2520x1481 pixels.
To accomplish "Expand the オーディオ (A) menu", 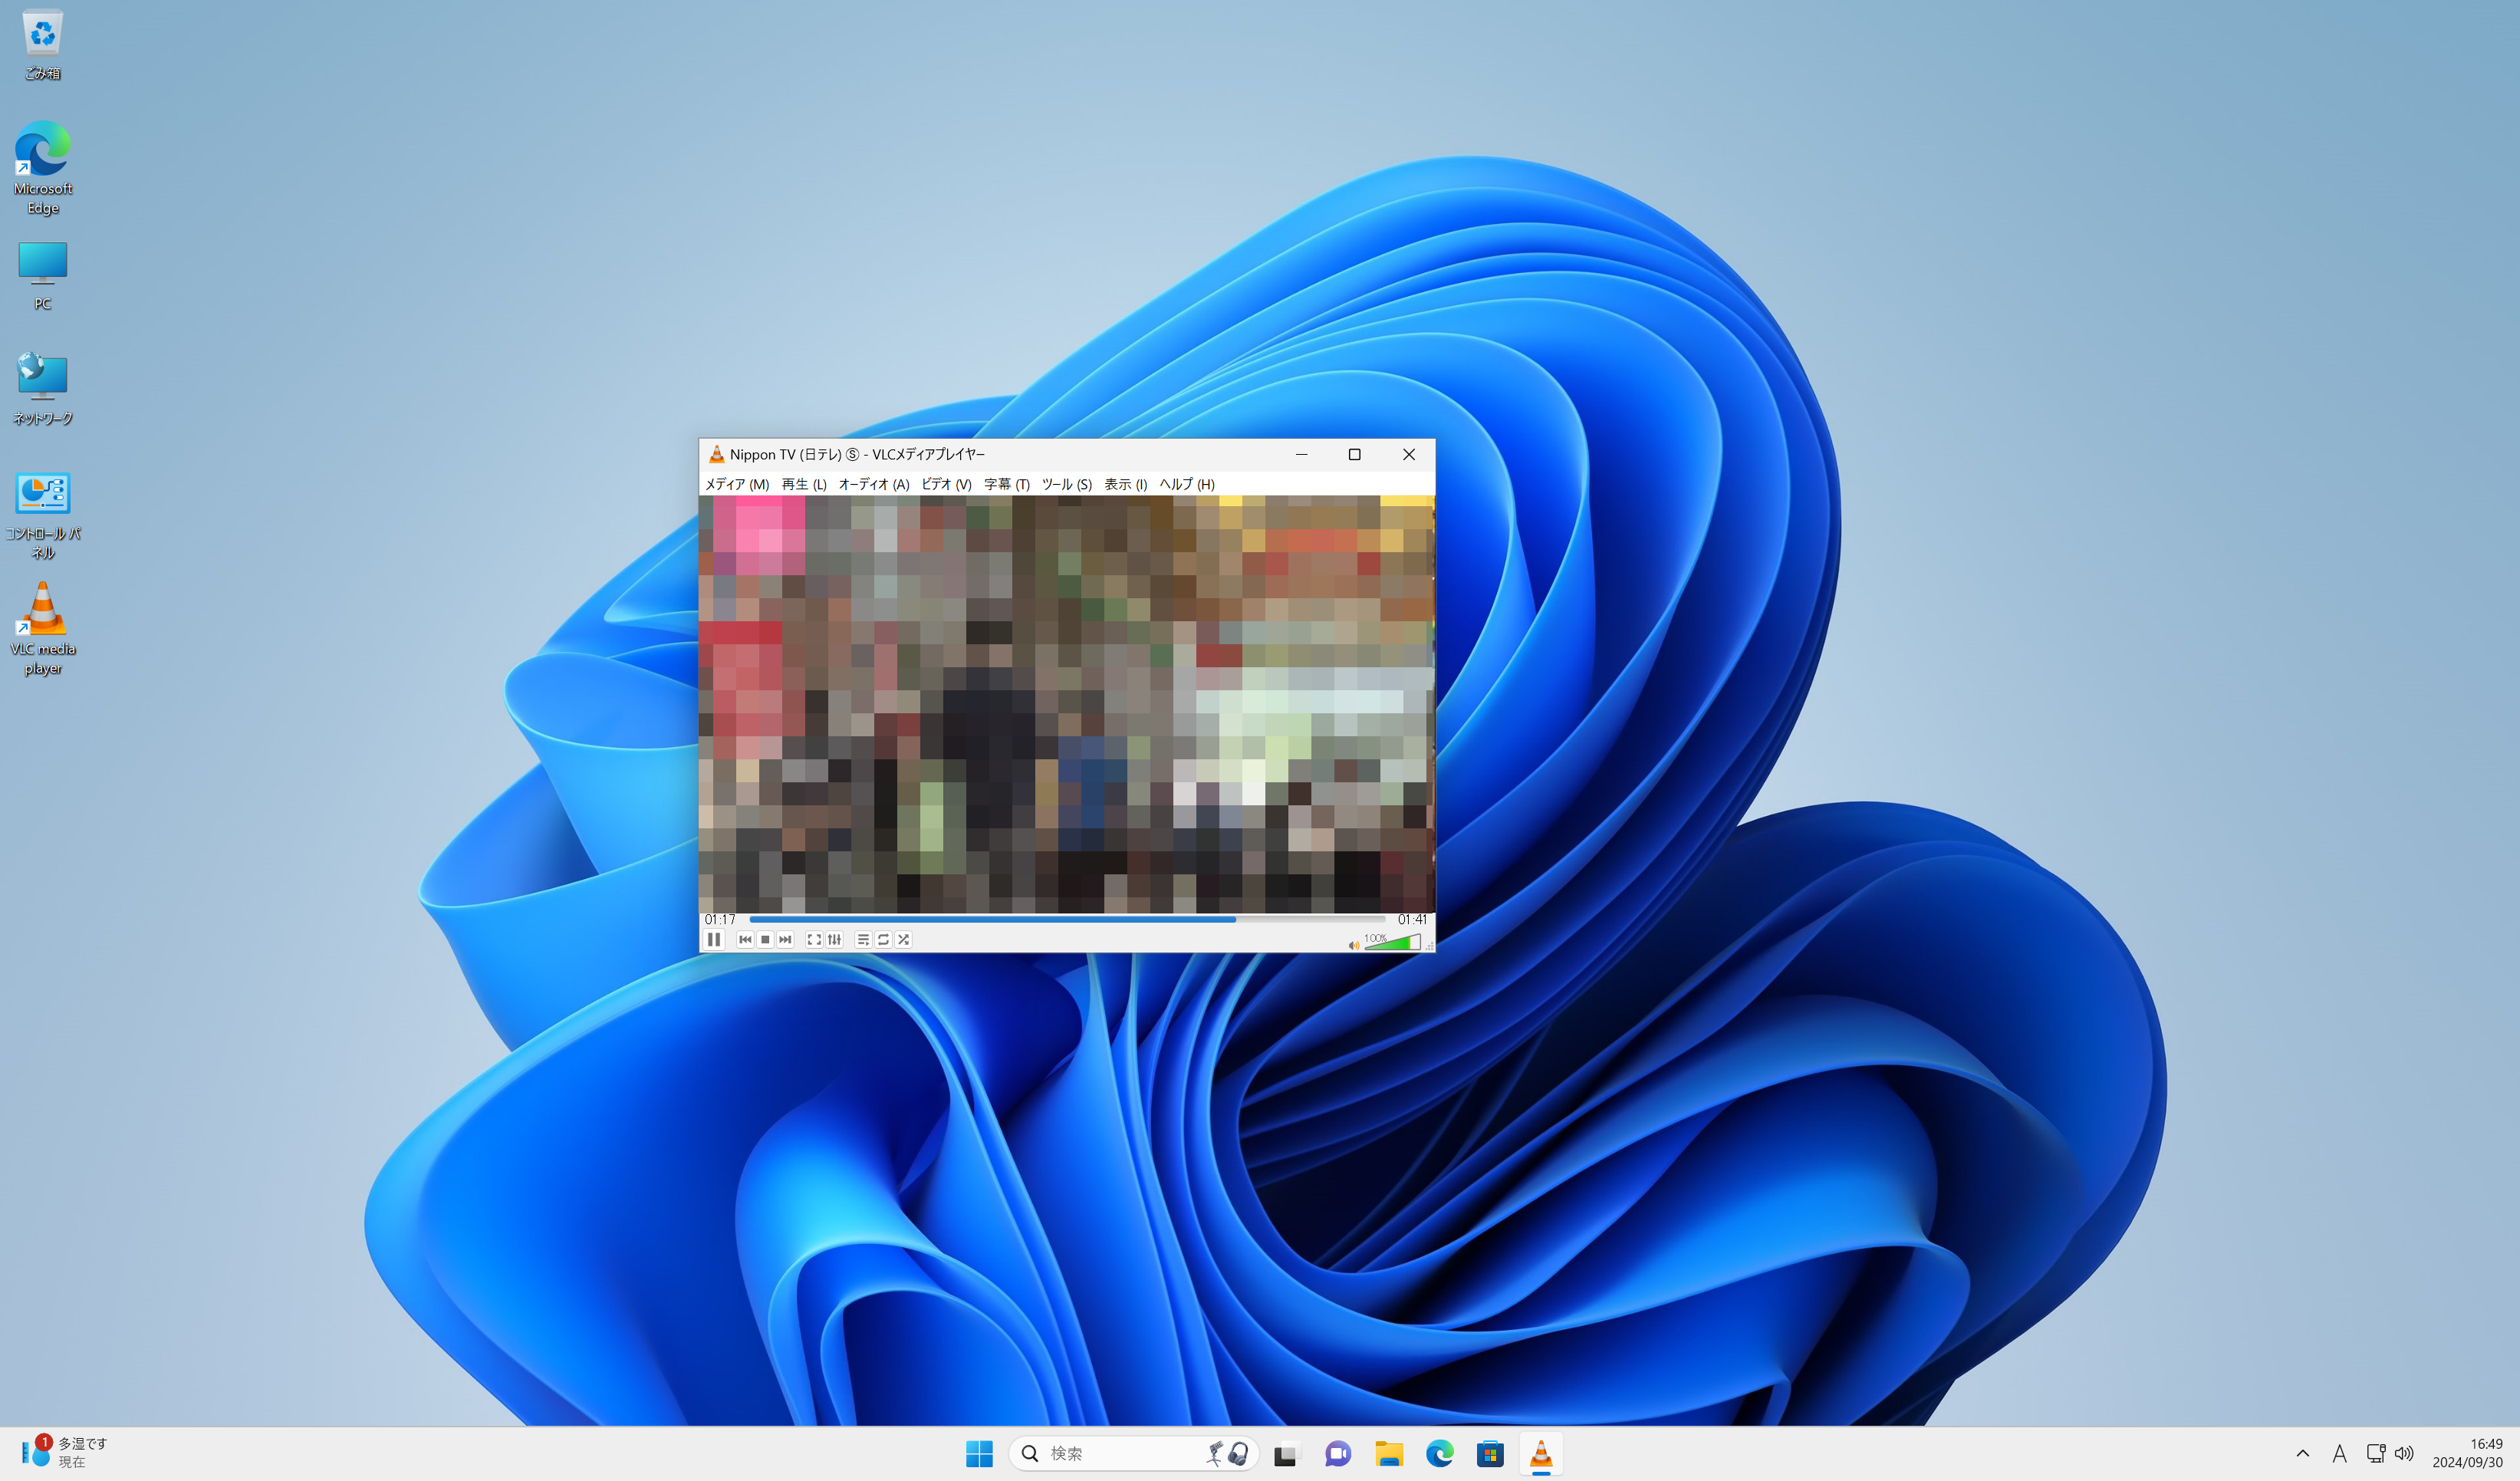I will pyautogui.click(x=873, y=484).
